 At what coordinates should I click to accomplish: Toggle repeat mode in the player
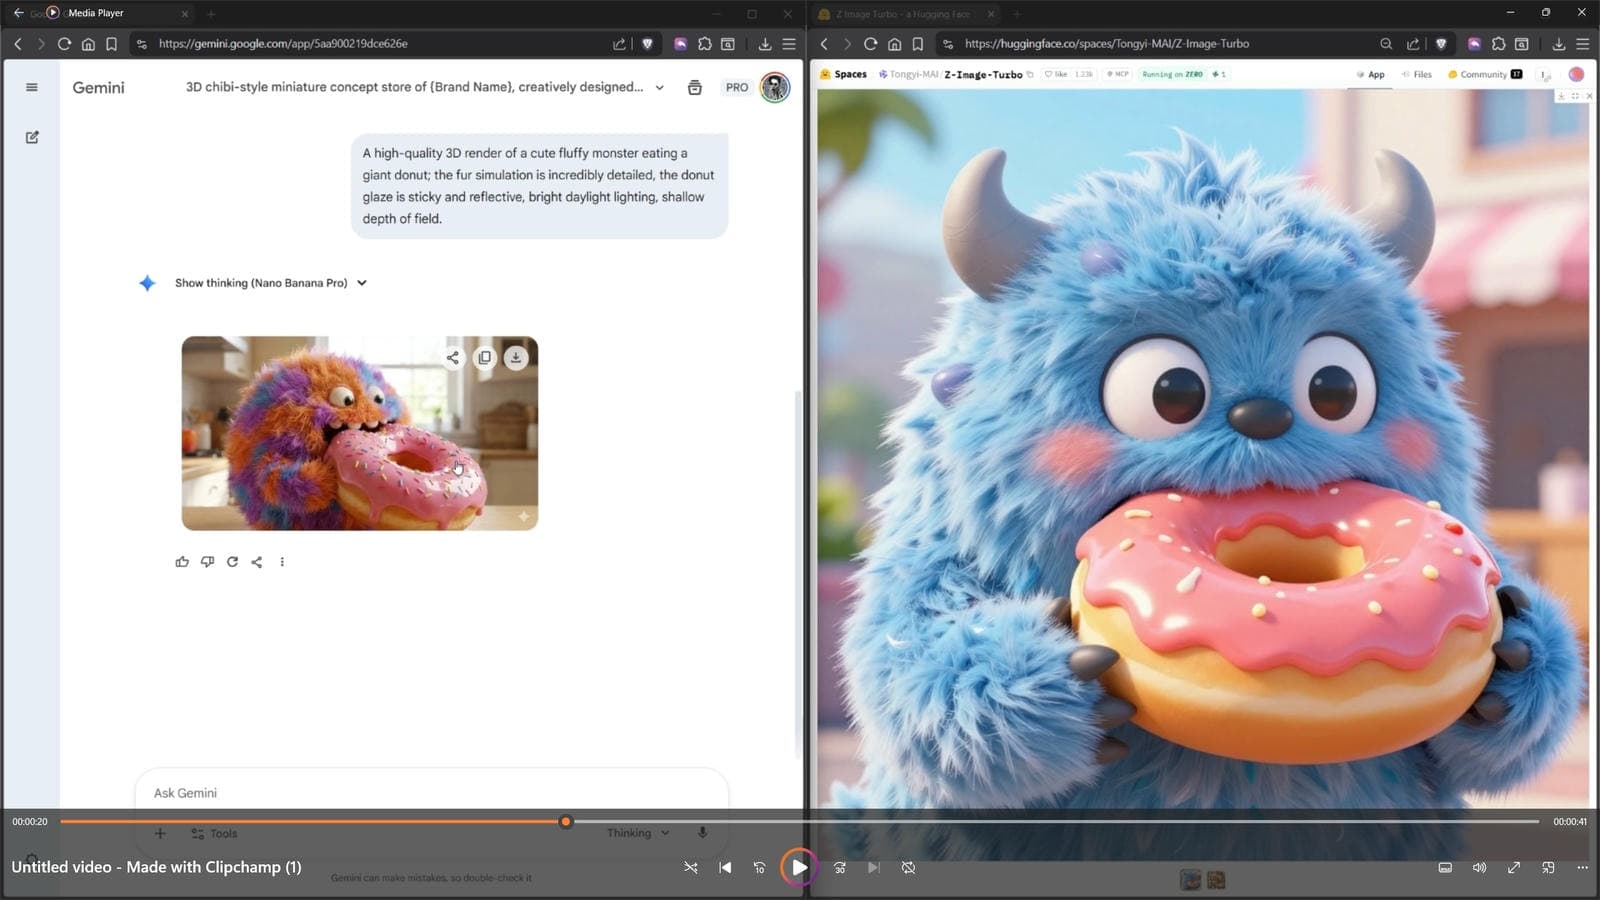point(908,867)
